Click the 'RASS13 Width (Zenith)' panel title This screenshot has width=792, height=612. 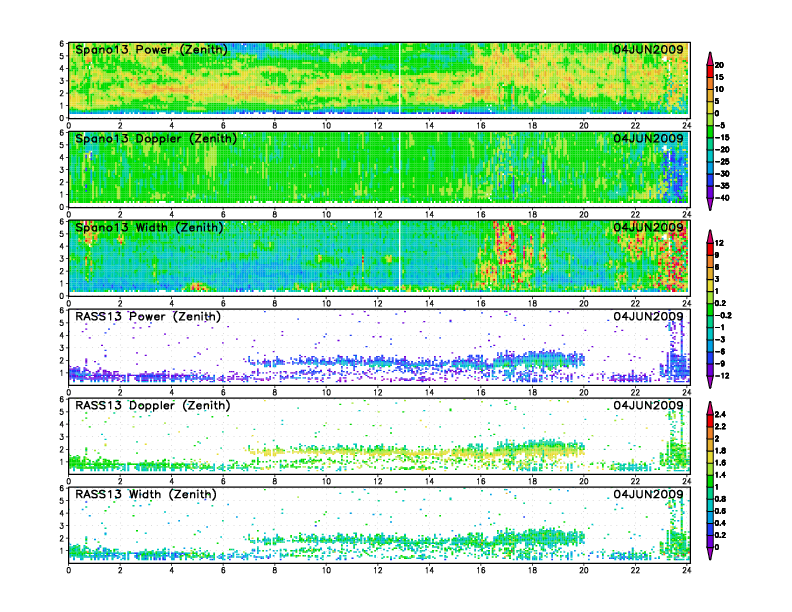146,494
